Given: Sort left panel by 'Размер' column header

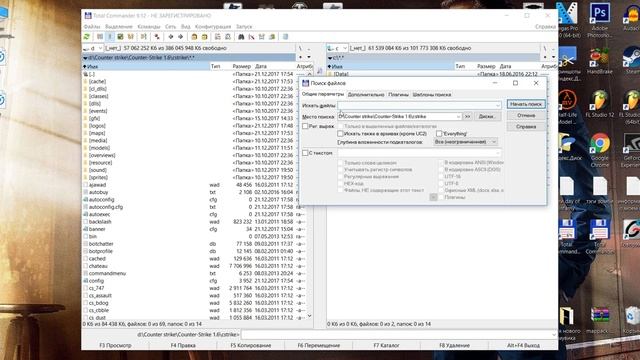Looking at the screenshot, I should click(242, 66).
